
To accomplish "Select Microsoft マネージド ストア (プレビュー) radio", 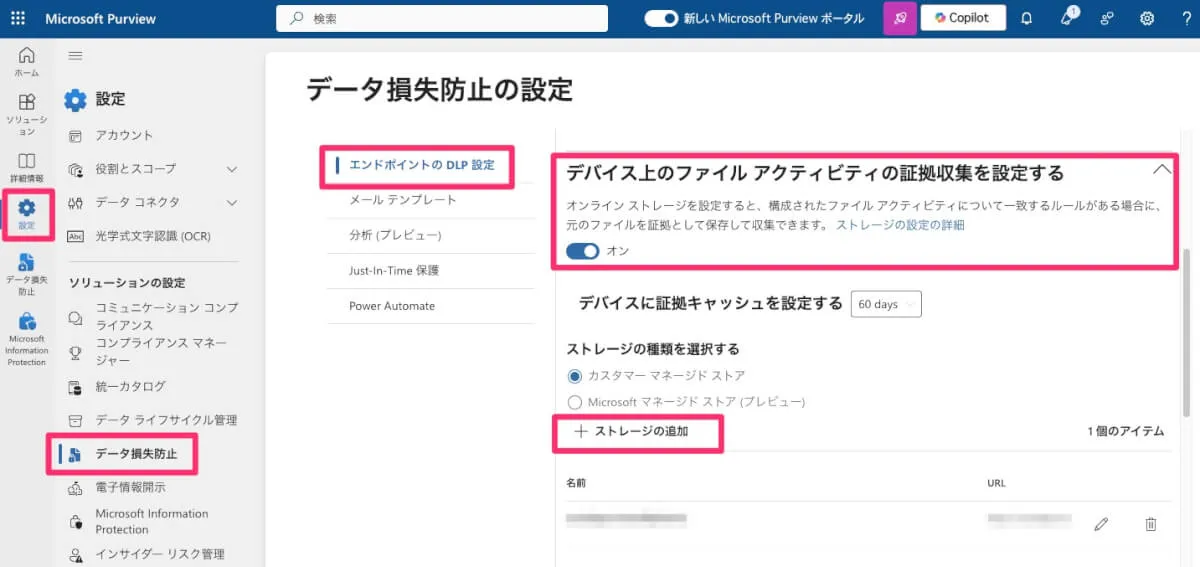I will pyautogui.click(x=574, y=402).
